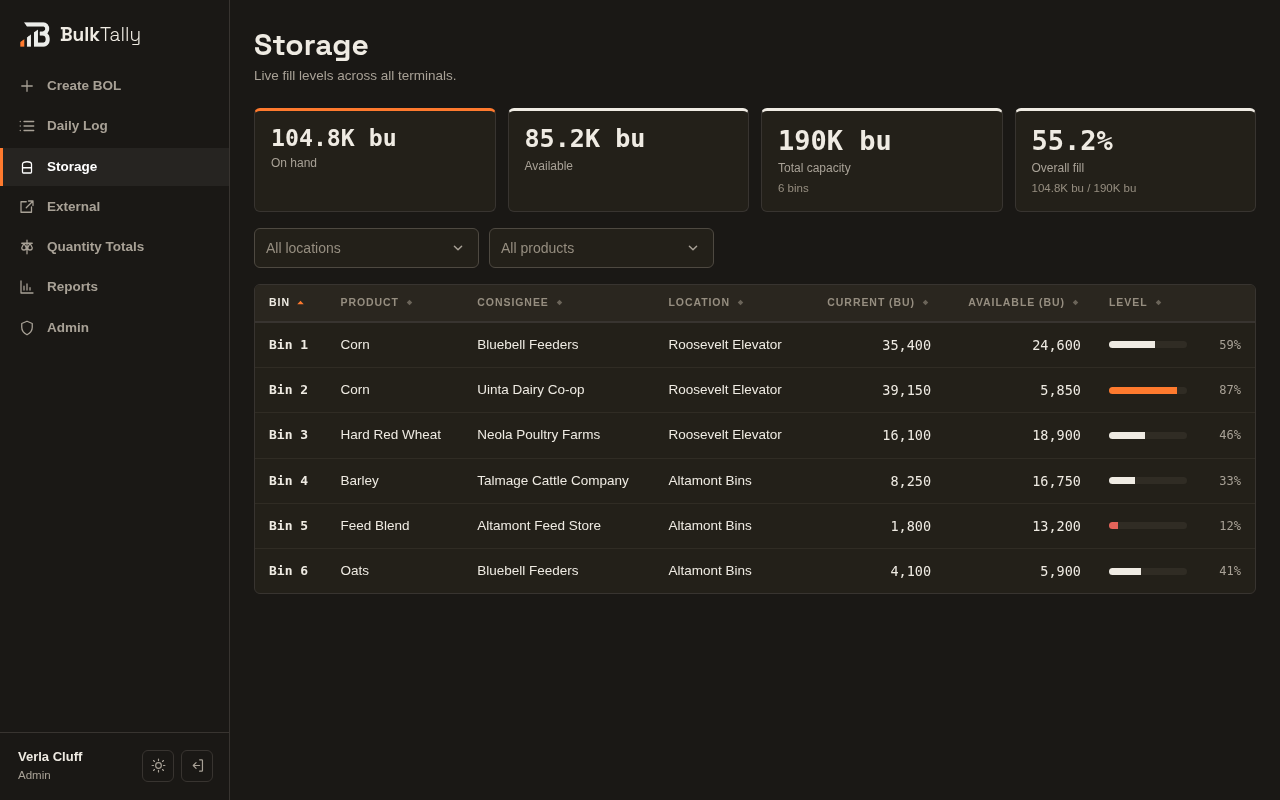Click the Verla Cluff user name
The image size is (1280, 800).
click(50, 757)
